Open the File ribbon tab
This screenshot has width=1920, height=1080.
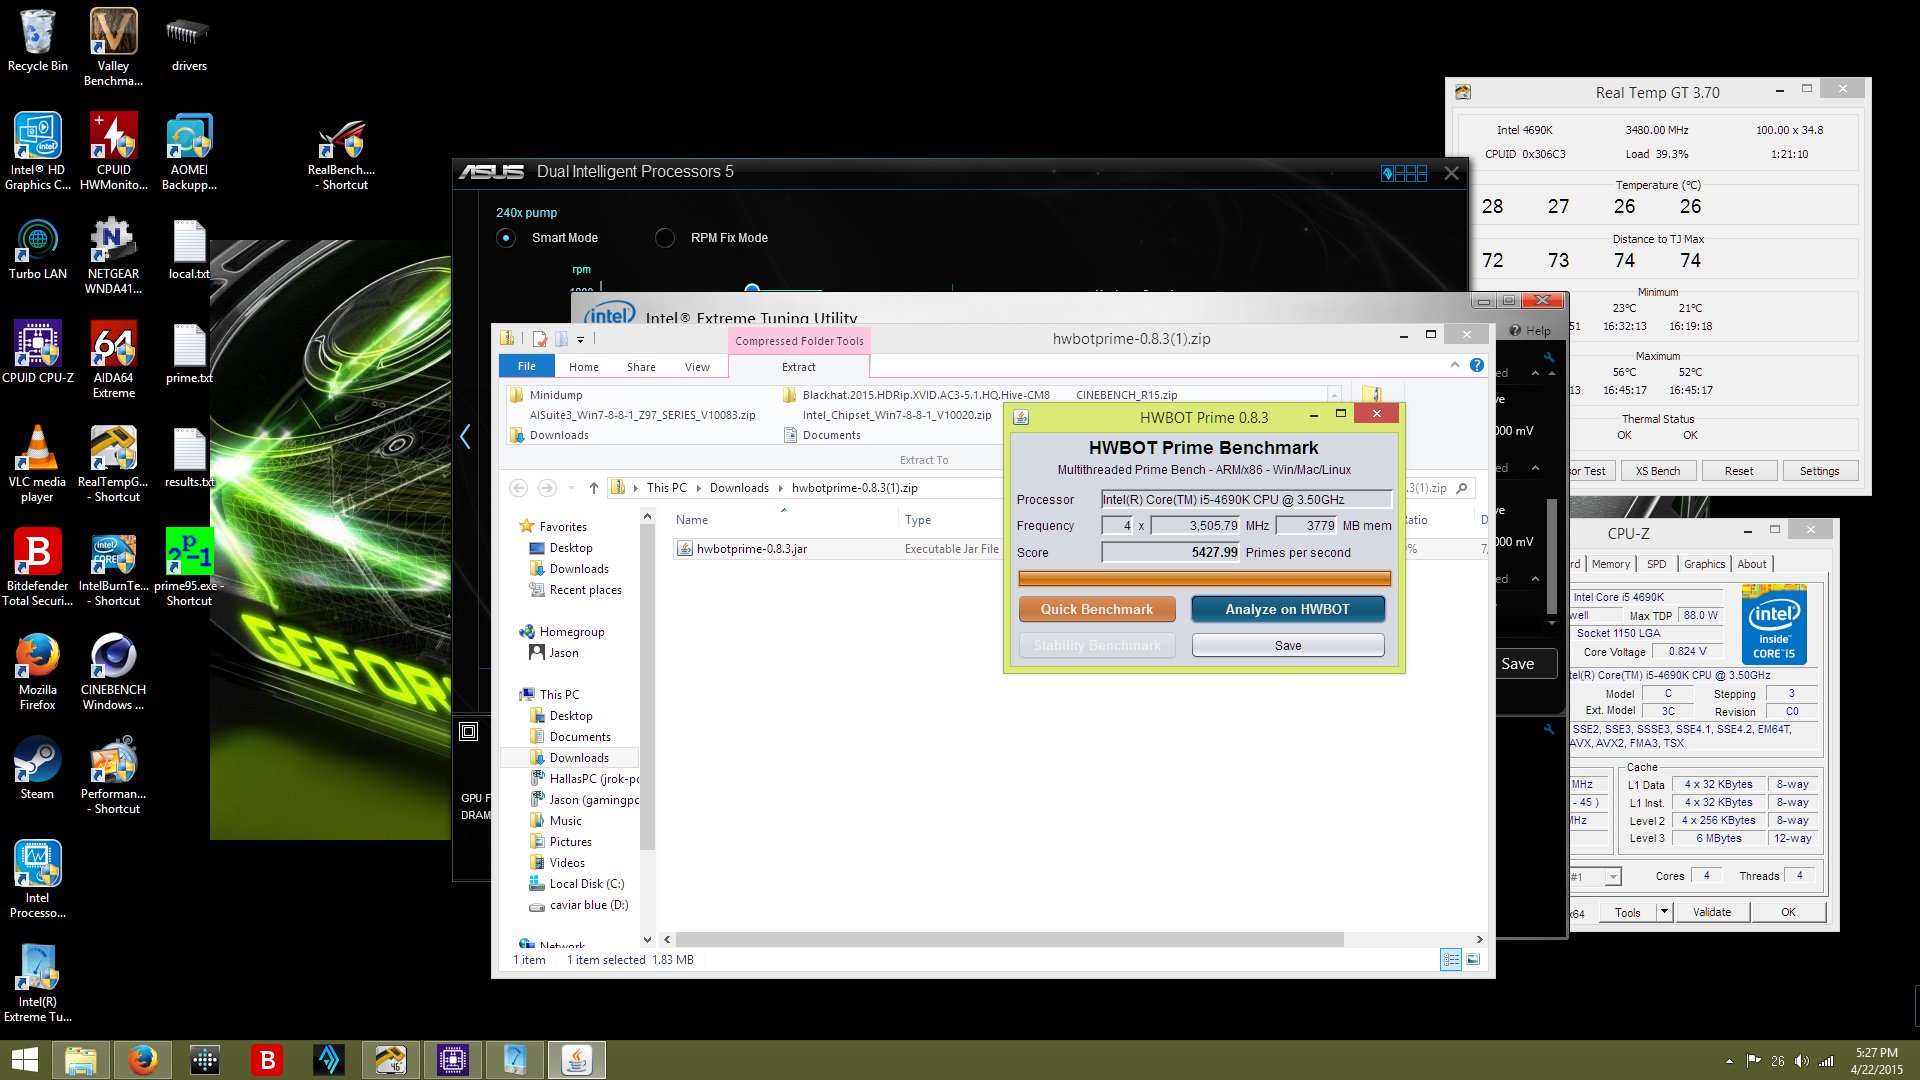[527, 367]
